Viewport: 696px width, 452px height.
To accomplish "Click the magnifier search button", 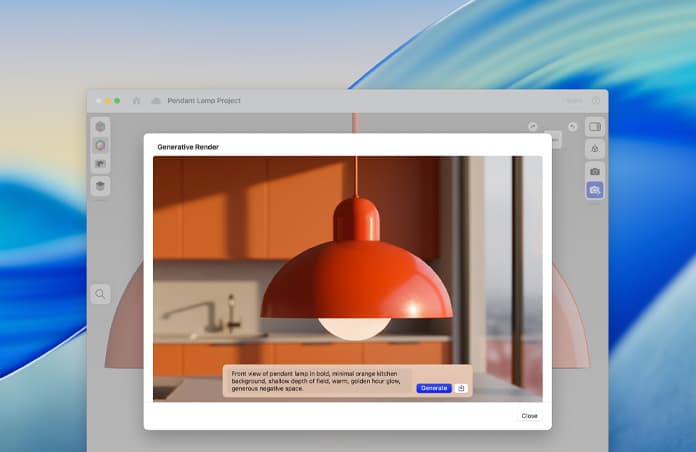I will coord(100,294).
